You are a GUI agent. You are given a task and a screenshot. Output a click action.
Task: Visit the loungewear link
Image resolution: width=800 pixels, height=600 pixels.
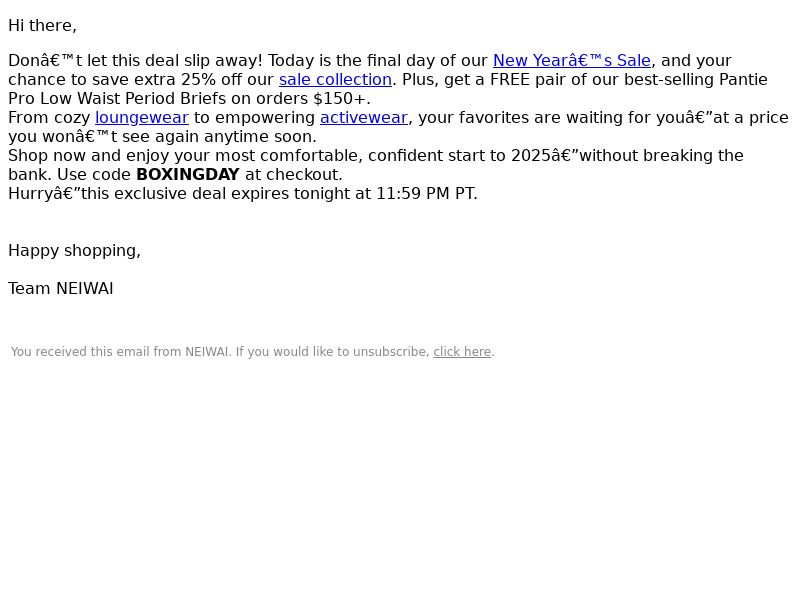pyautogui.click(x=142, y=118)
